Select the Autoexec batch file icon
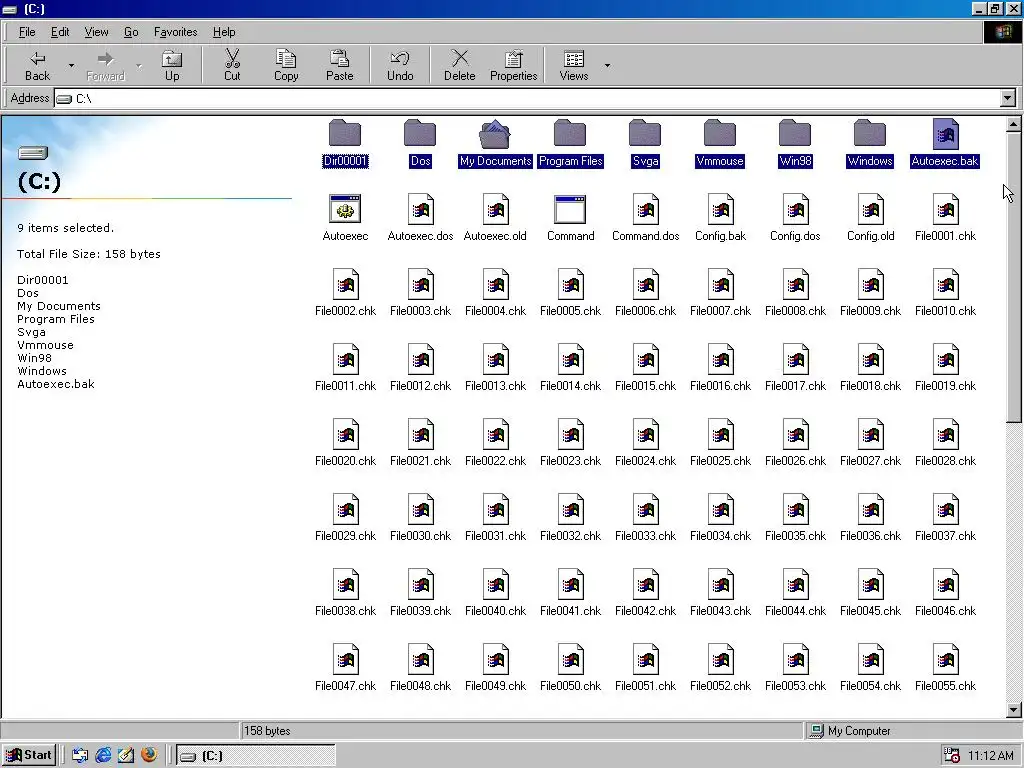This screenshot has height=768, width=1024. tap(345, 209)
